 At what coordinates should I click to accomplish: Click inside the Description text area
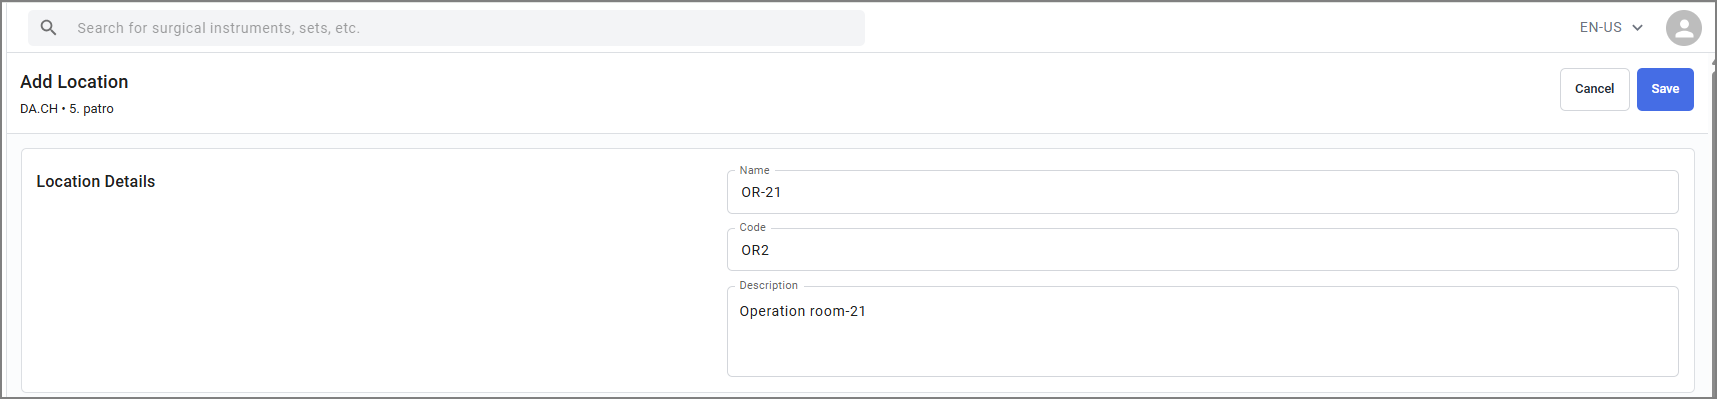tap(1202, 332)
